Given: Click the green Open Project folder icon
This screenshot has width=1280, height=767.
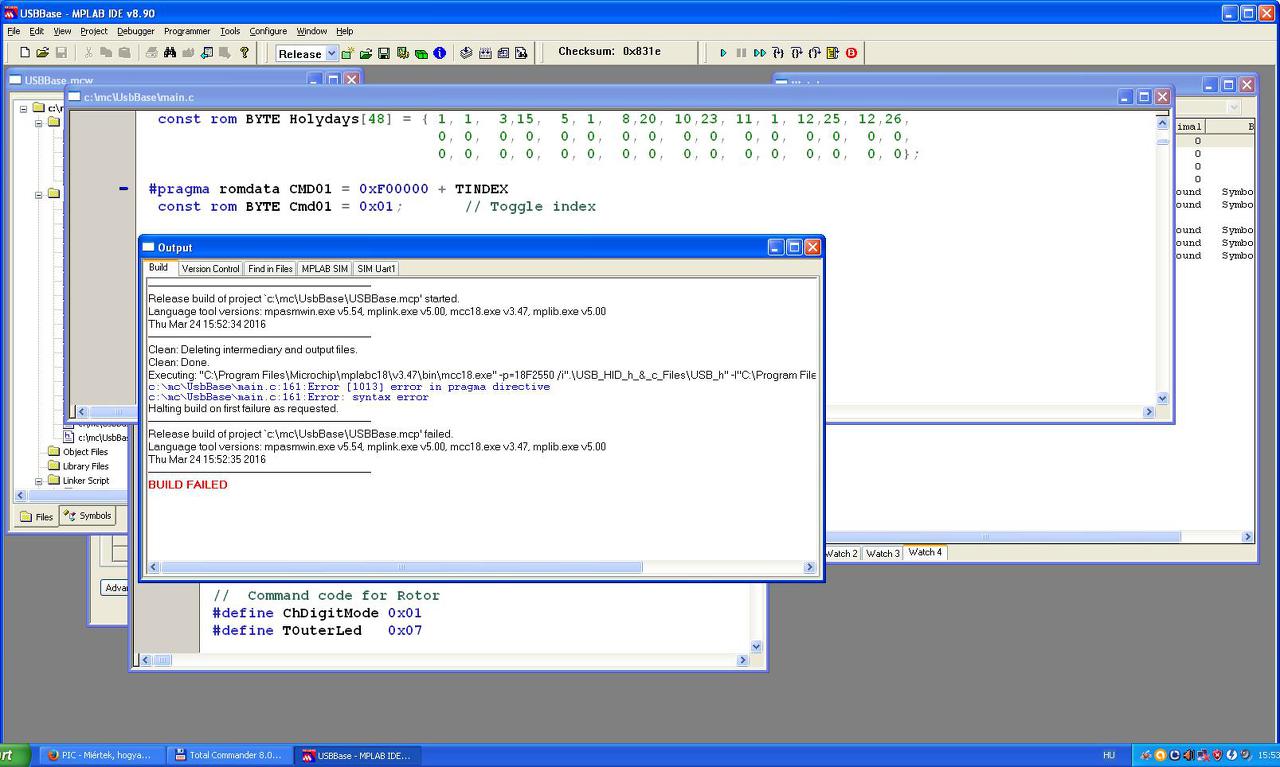Looking at the screenshot, I should (366, 53).
